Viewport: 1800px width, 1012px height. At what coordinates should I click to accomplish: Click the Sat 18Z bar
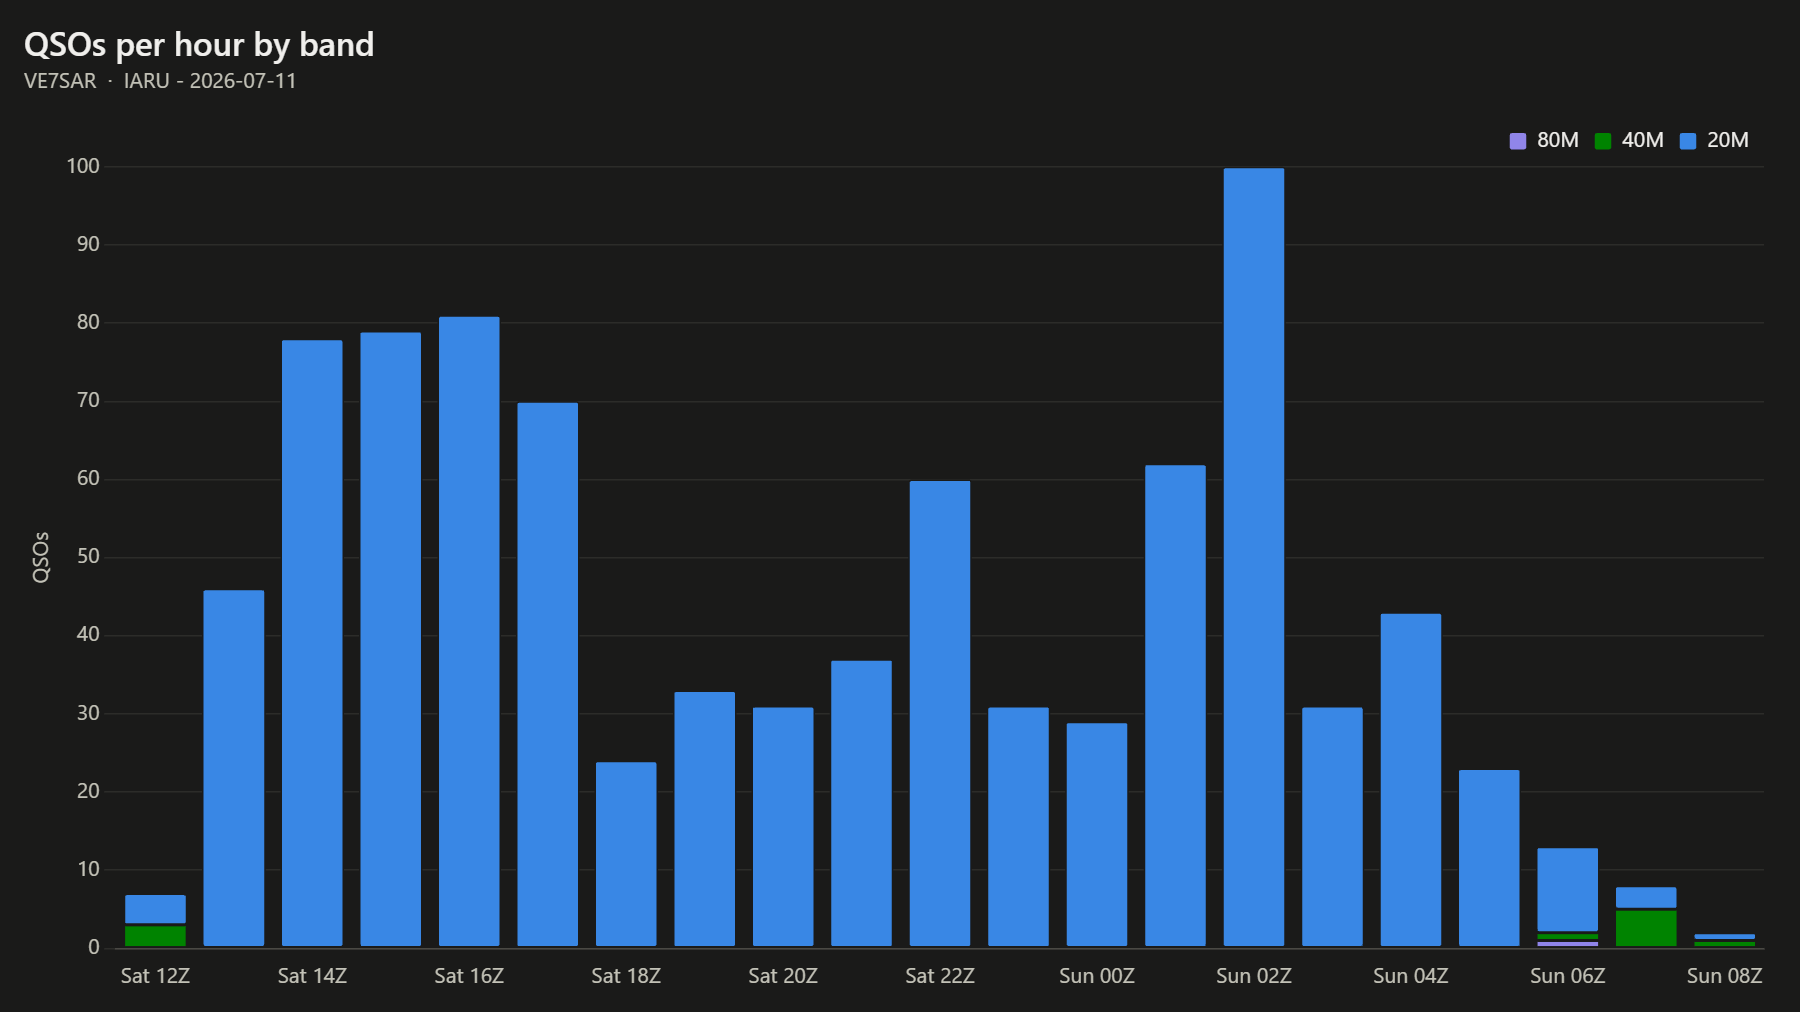pos(626,854)
